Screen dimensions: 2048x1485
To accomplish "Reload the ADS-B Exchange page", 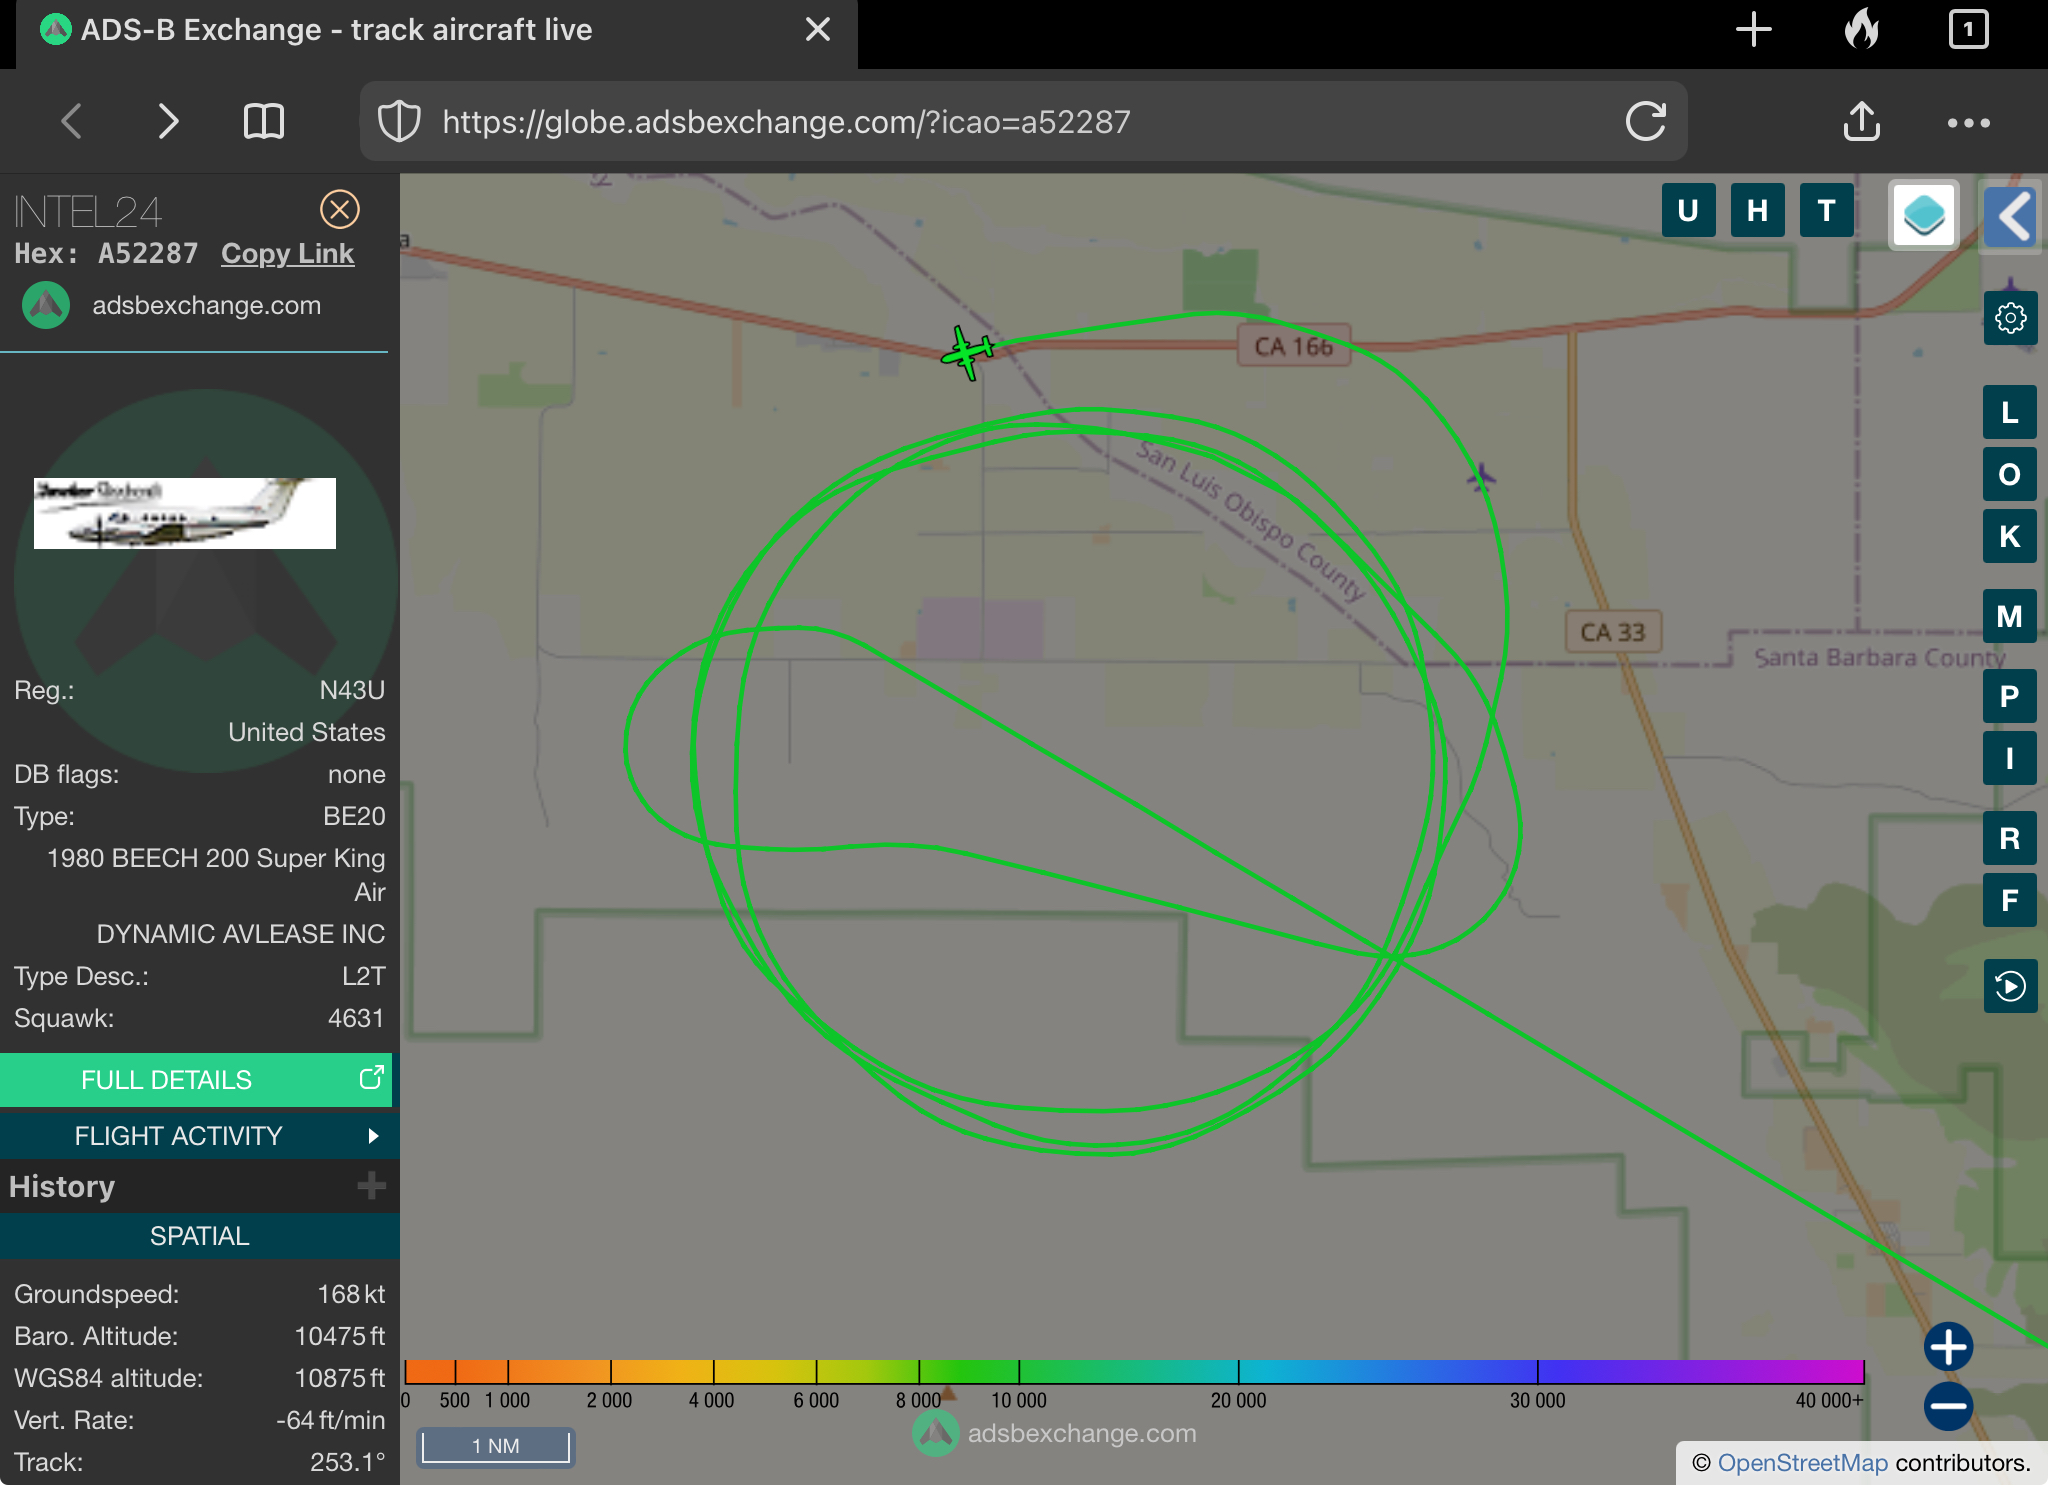I will [x=1645, y=122].
